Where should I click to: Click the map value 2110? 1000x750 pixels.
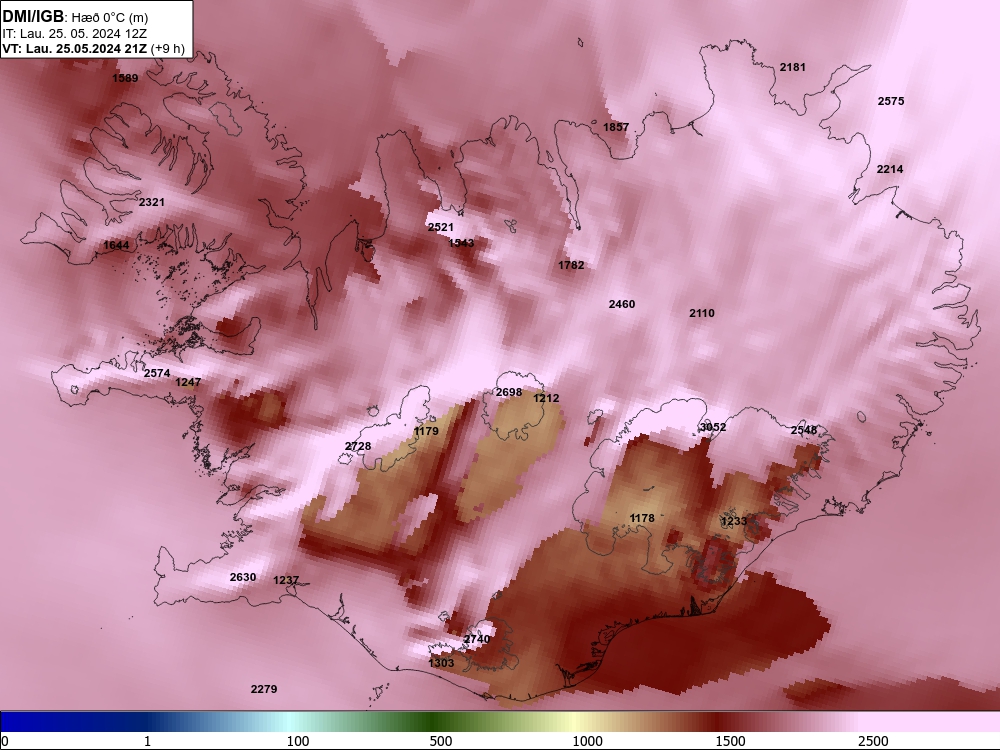pyautogui.click(x=702, y=313)
